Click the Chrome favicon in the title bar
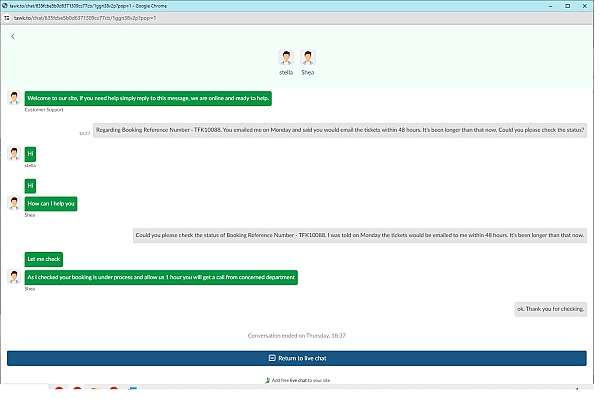This screenshot has height=399, width=600. click(x=5, y=6)
